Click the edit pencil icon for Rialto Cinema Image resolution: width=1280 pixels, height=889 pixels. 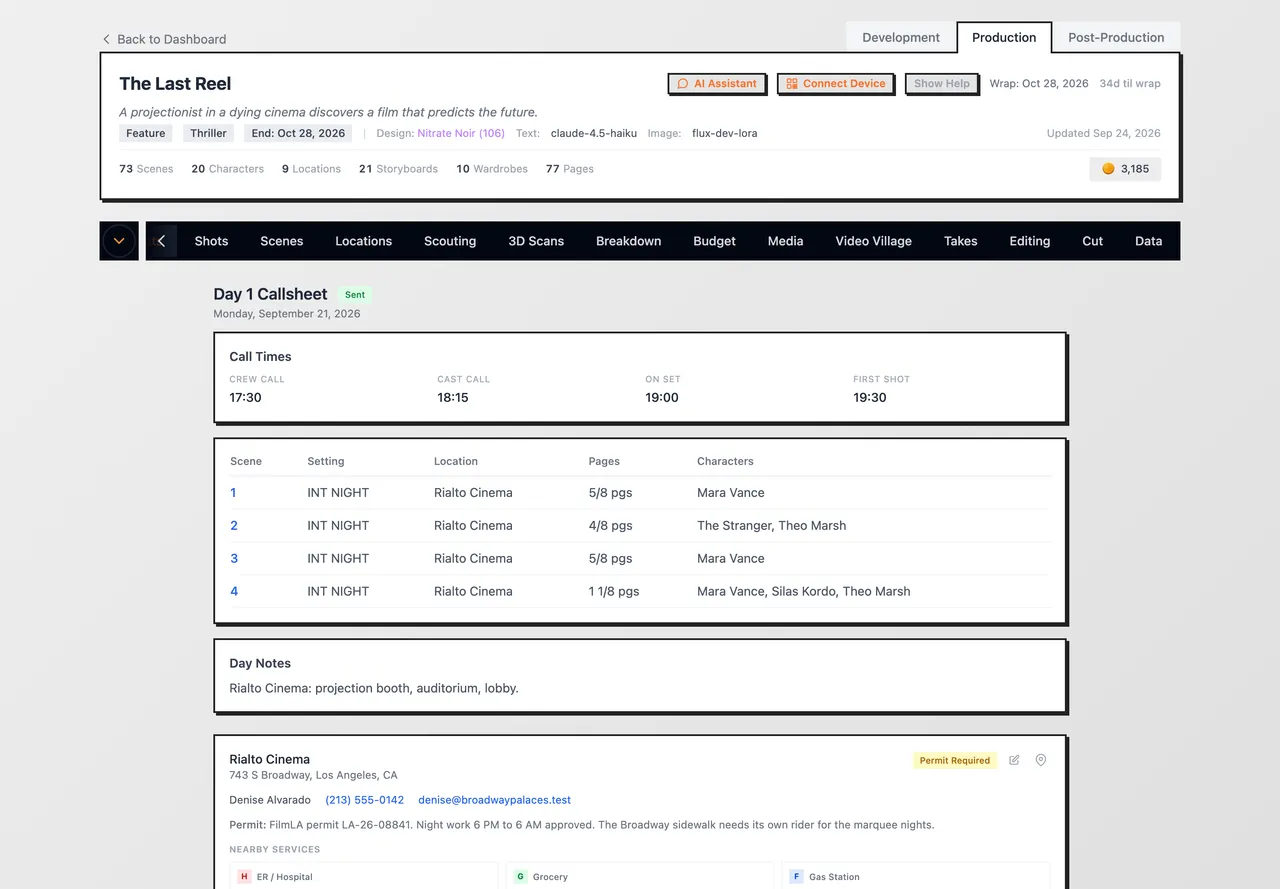click(x=1014, y=760)
